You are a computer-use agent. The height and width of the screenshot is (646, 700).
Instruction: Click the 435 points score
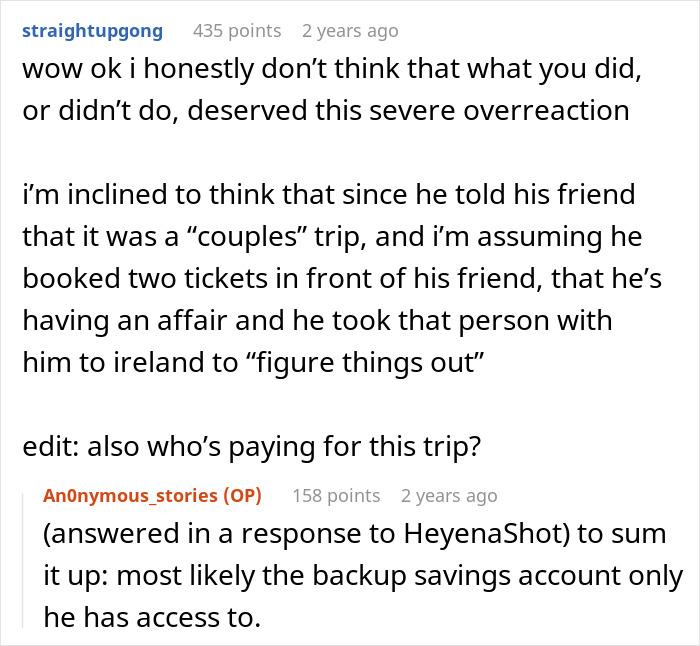click(237, 31)
